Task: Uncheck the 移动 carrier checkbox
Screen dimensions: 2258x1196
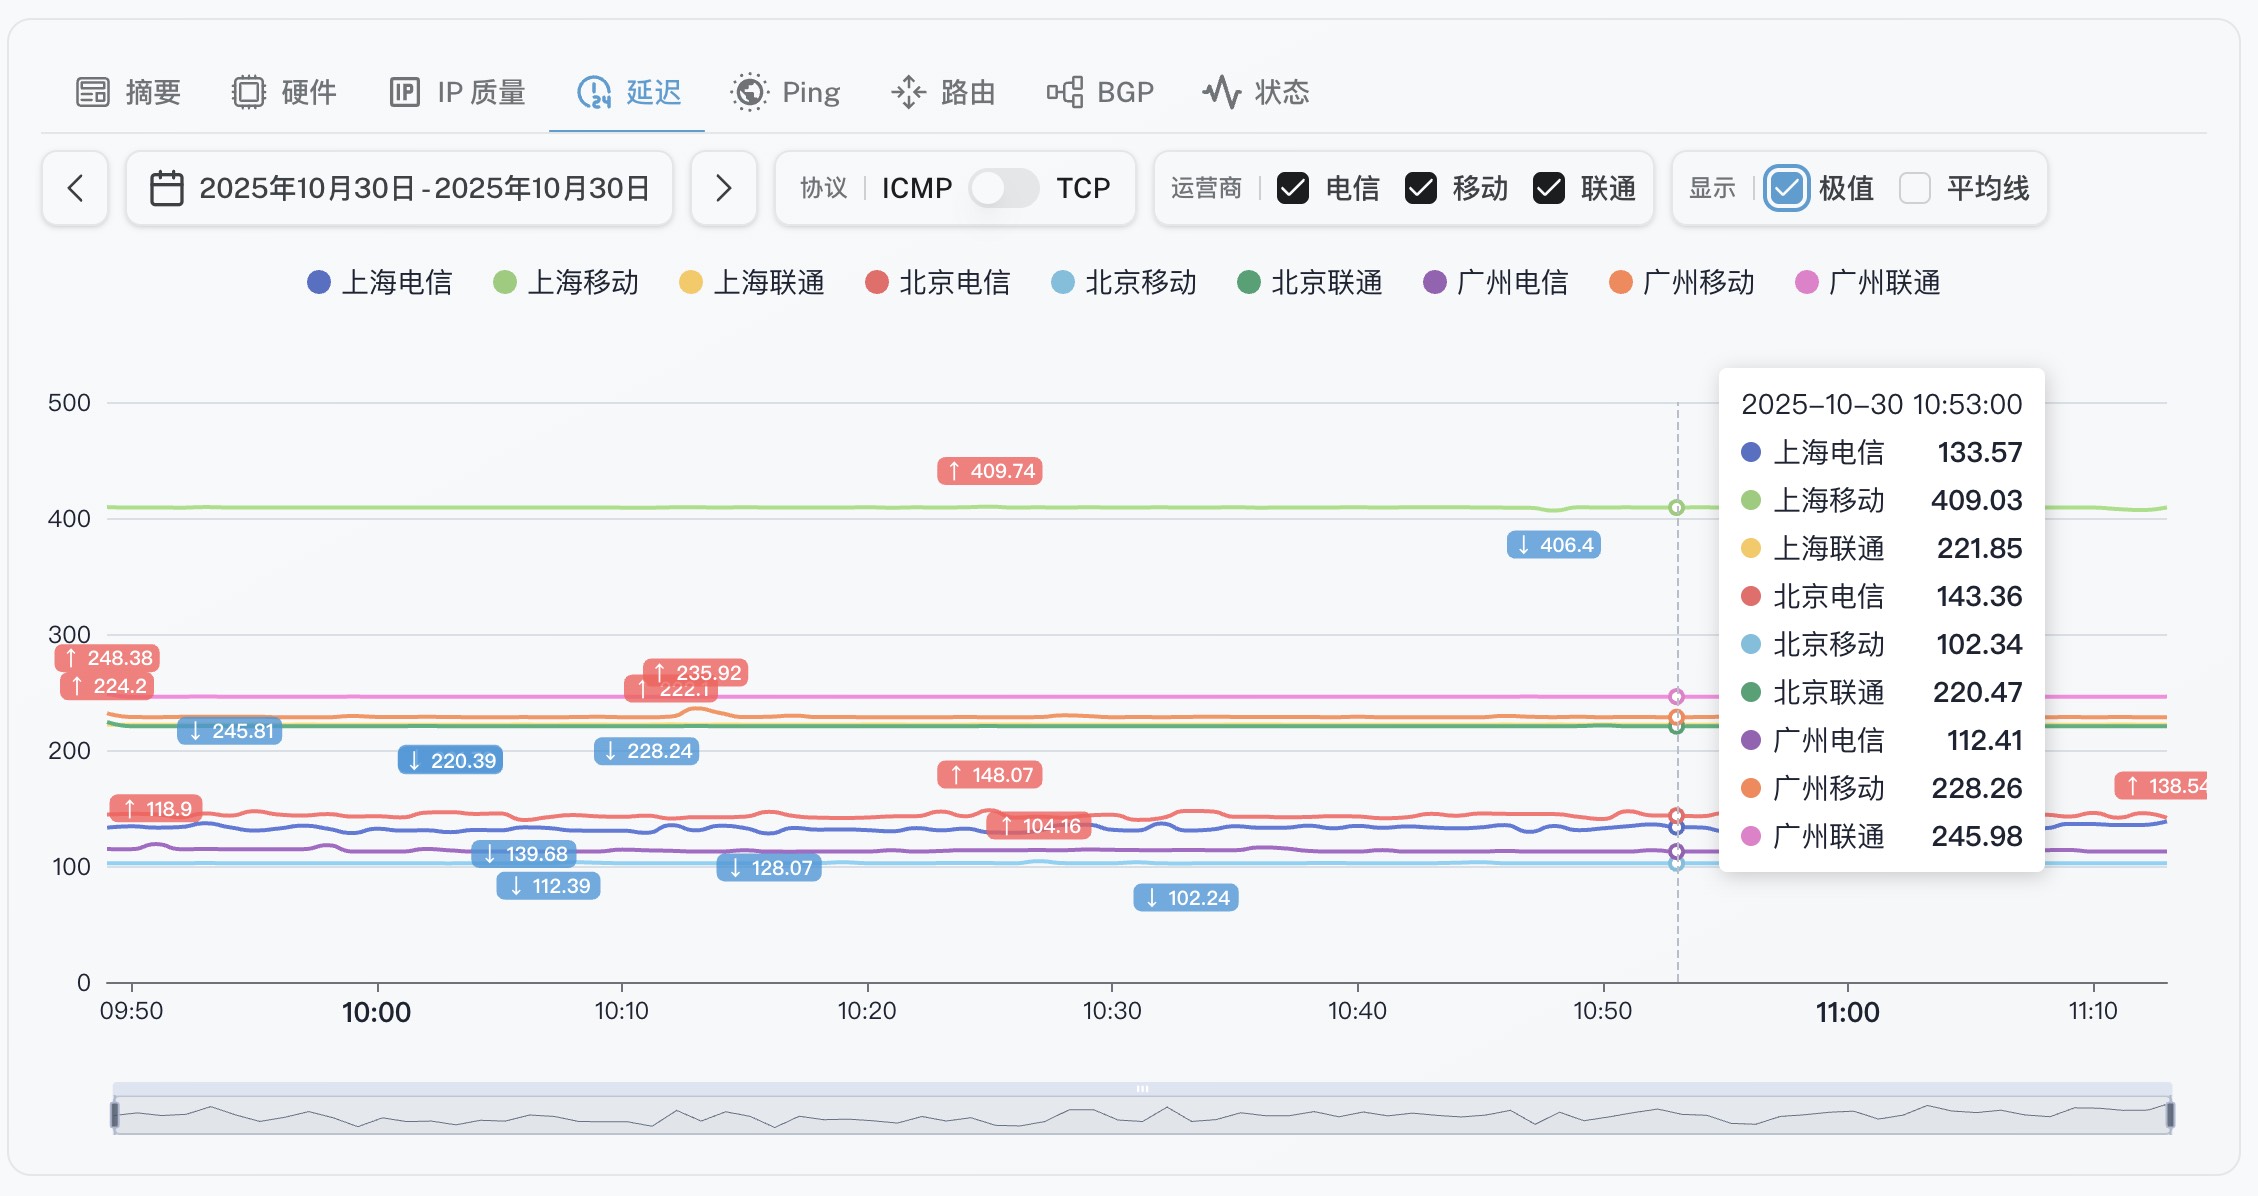Action: pos(1420,188)
